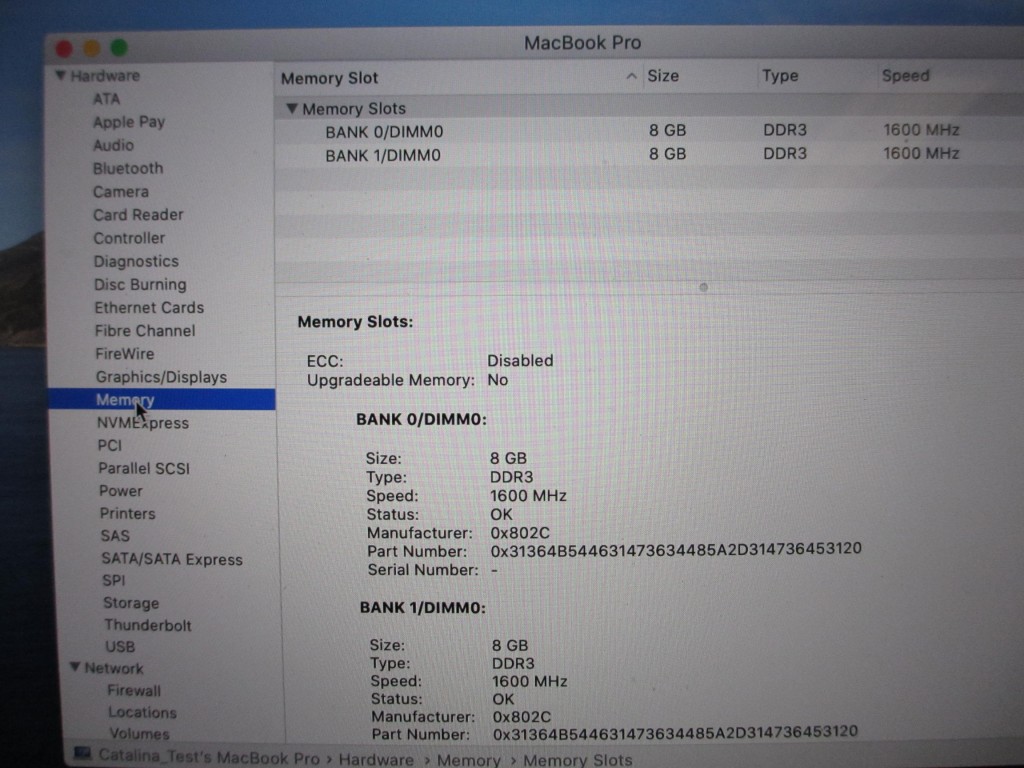Click the BANK 0/DIMM0 part number value
Image resolution: width=1024 pixels, height=768 pixels.
676,550
